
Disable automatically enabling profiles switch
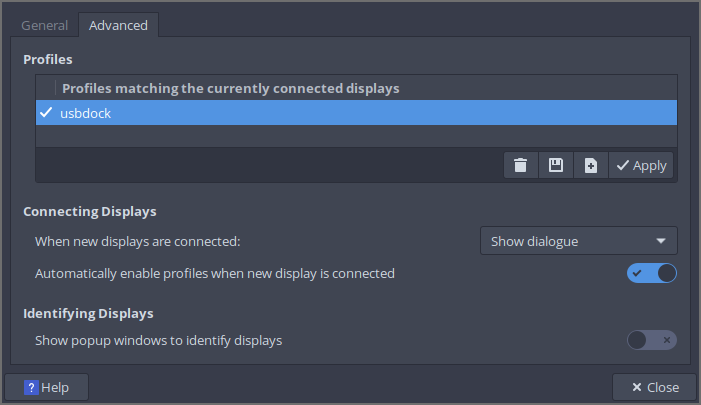pos(652,273)
